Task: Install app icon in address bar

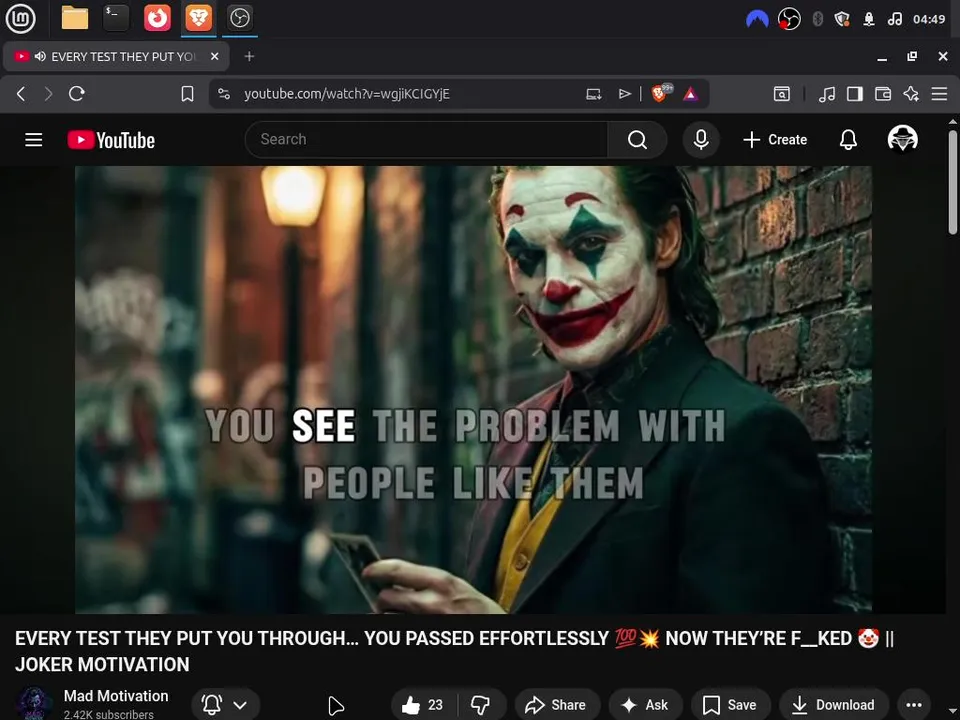Action: click(x=593, y=94)
